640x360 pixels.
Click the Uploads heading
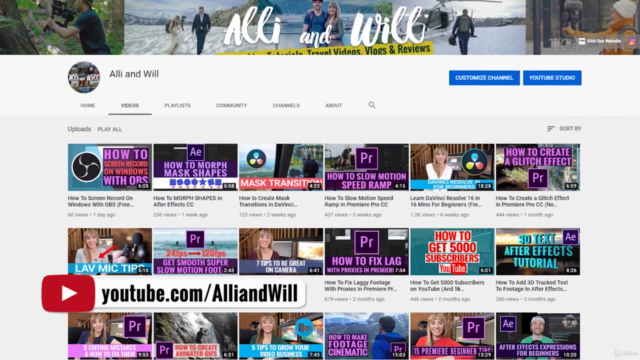pos(79,129)
